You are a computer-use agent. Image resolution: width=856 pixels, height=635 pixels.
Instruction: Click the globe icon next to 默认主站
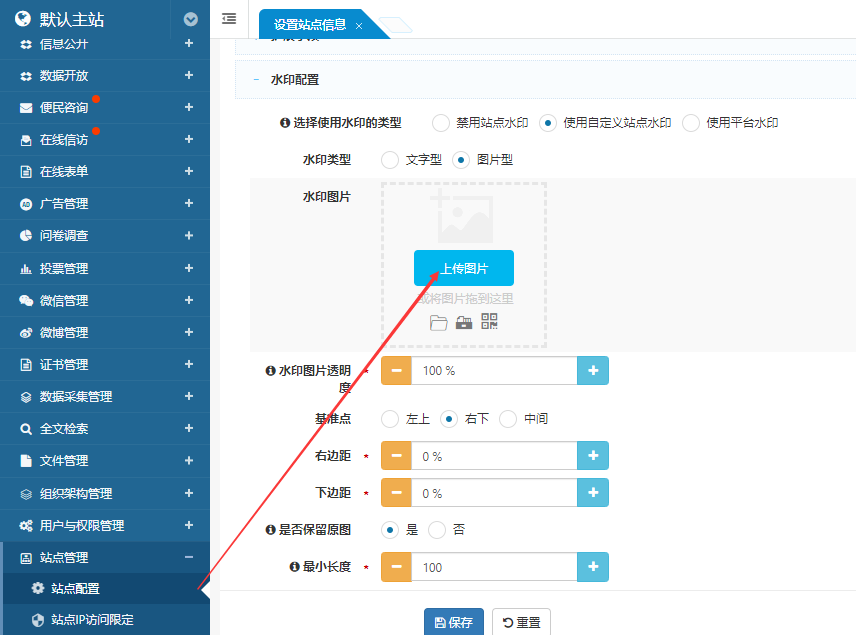click(x=23, y=19)
